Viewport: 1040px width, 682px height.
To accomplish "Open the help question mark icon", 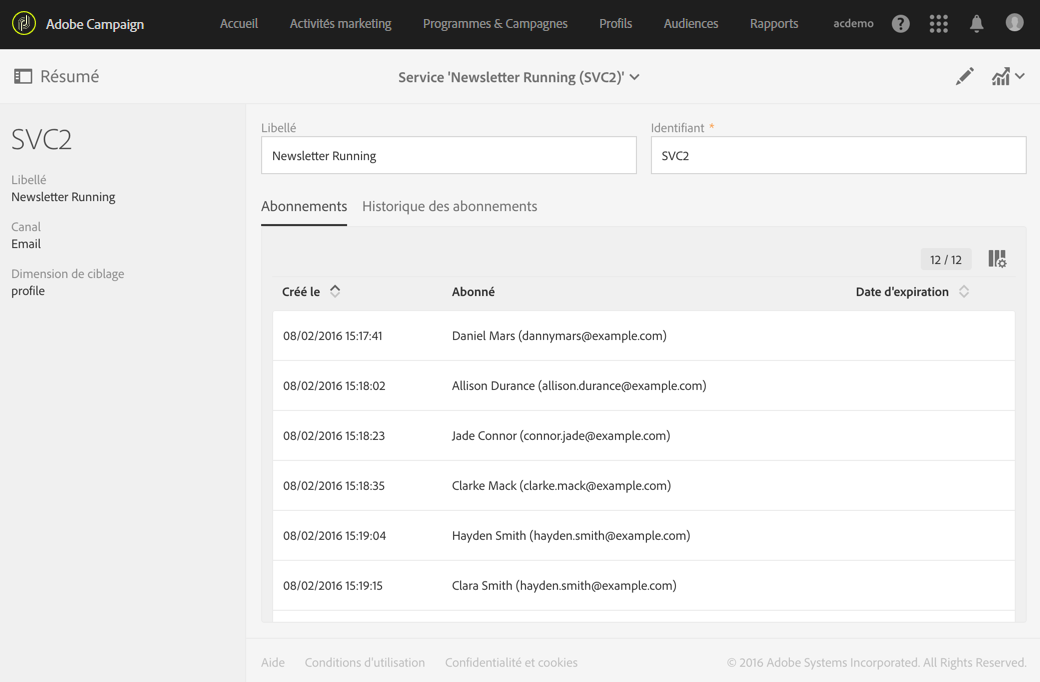I will tap(901, 24).
